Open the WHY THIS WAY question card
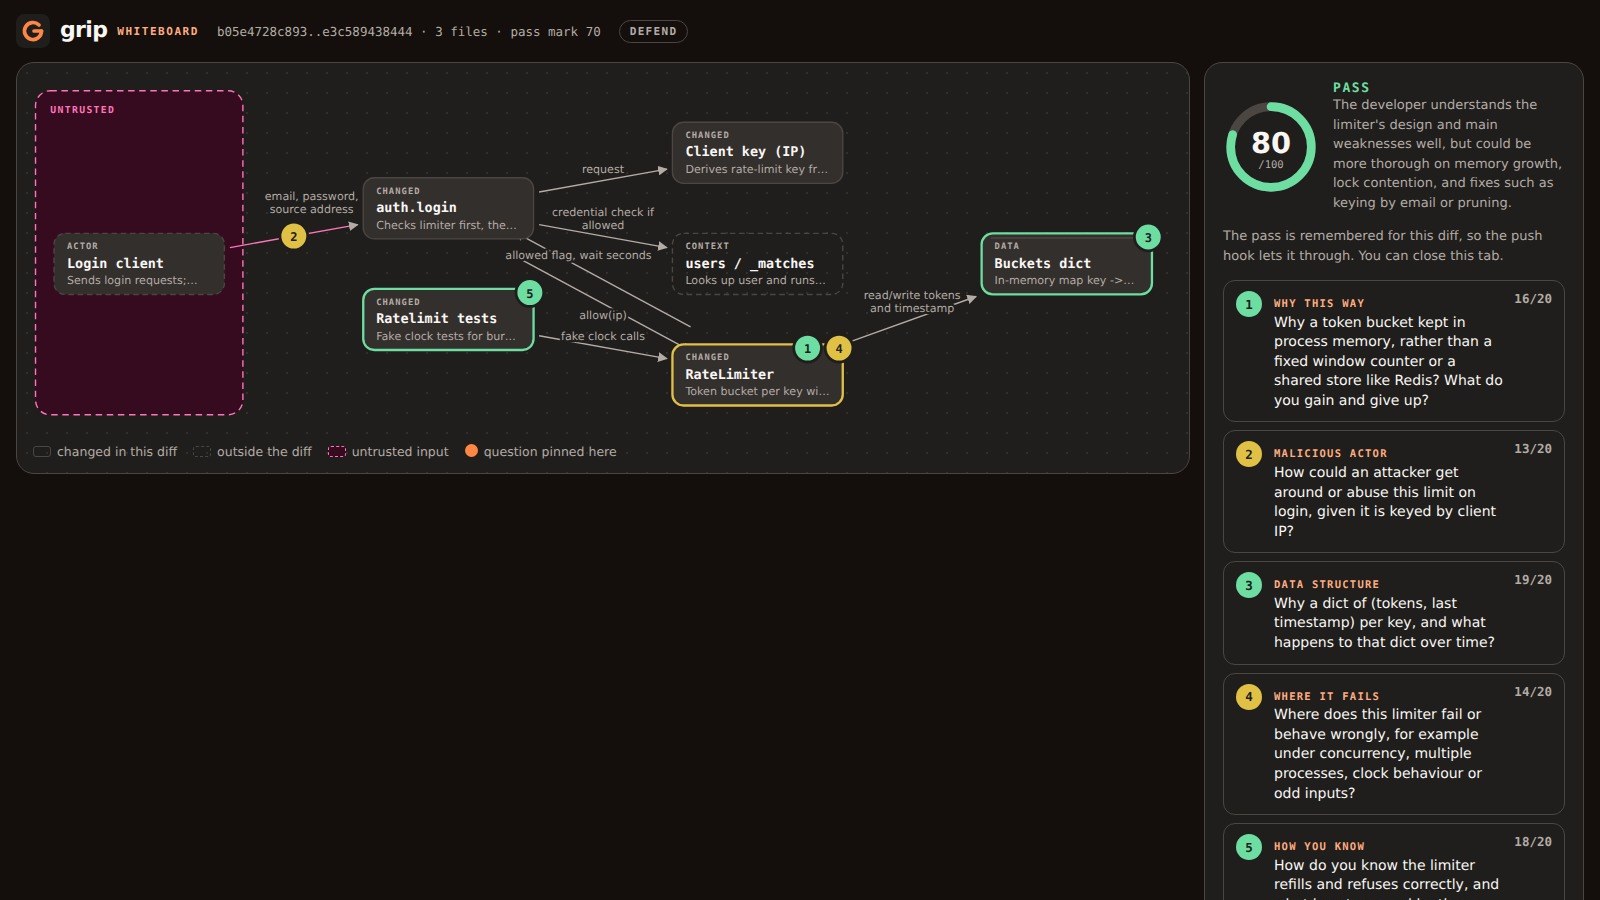Image resolution: width=1600 pixels, height=900 pixels. pyautogui.click(x=1394, y=351)
